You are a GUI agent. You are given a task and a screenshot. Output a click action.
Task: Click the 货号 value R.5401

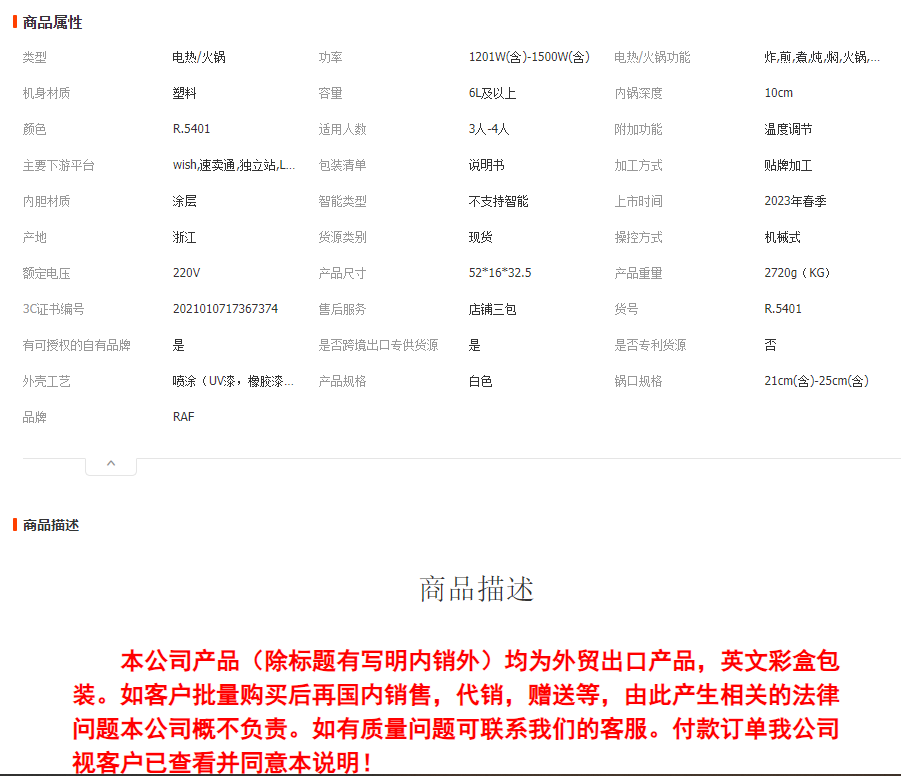(782, 309)
